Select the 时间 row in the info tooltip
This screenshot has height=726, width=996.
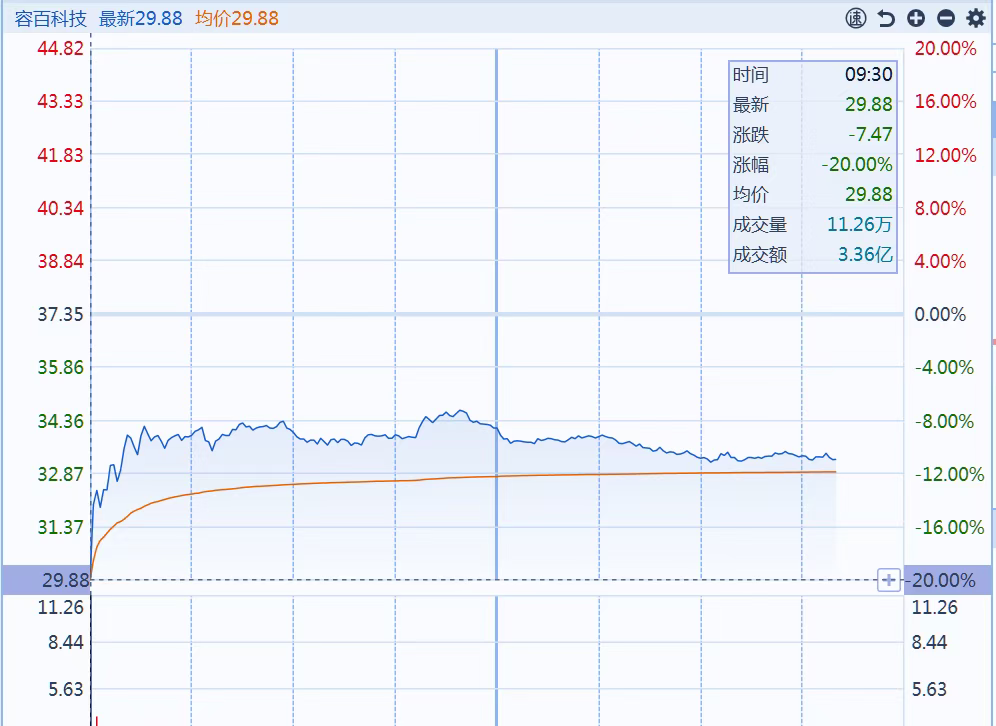751,75
